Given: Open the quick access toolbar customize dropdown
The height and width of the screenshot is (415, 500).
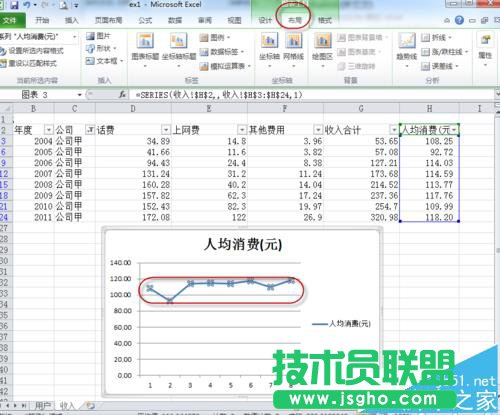Looking at the screenshot, I should click(76, 5).
